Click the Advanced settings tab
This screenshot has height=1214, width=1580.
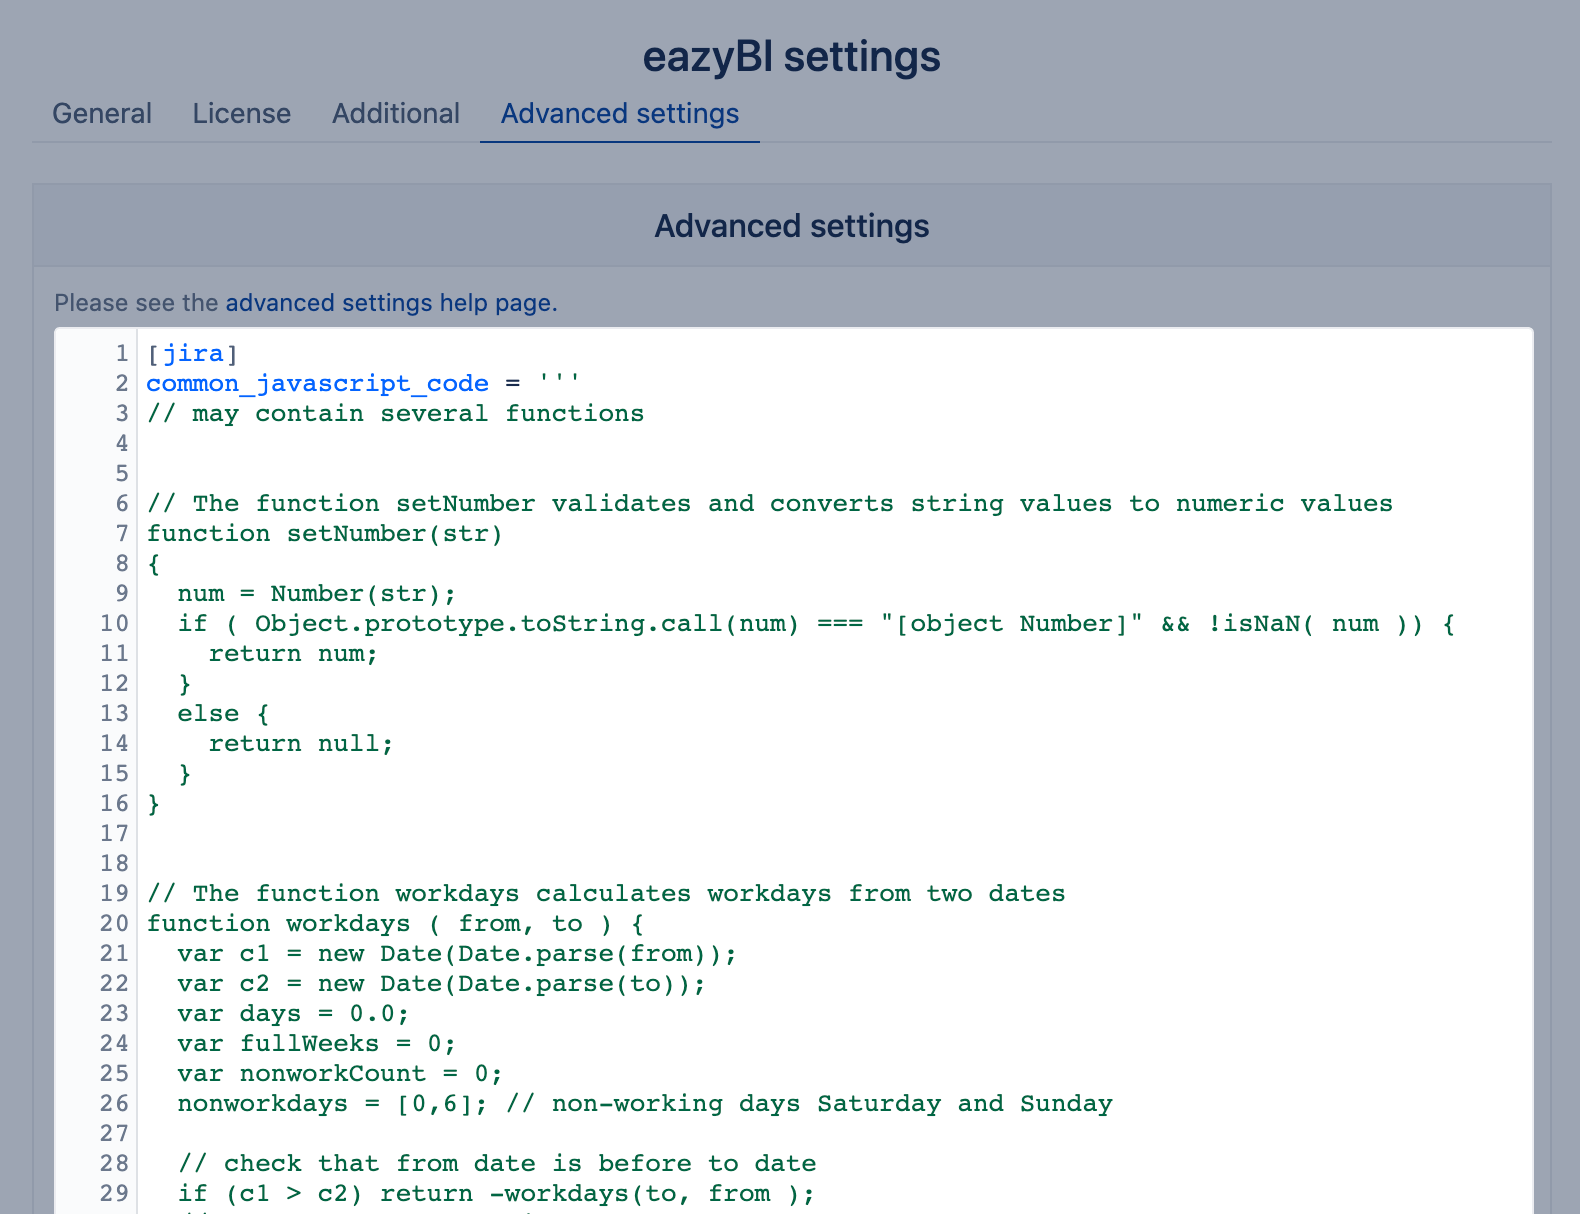click(619, 114)
